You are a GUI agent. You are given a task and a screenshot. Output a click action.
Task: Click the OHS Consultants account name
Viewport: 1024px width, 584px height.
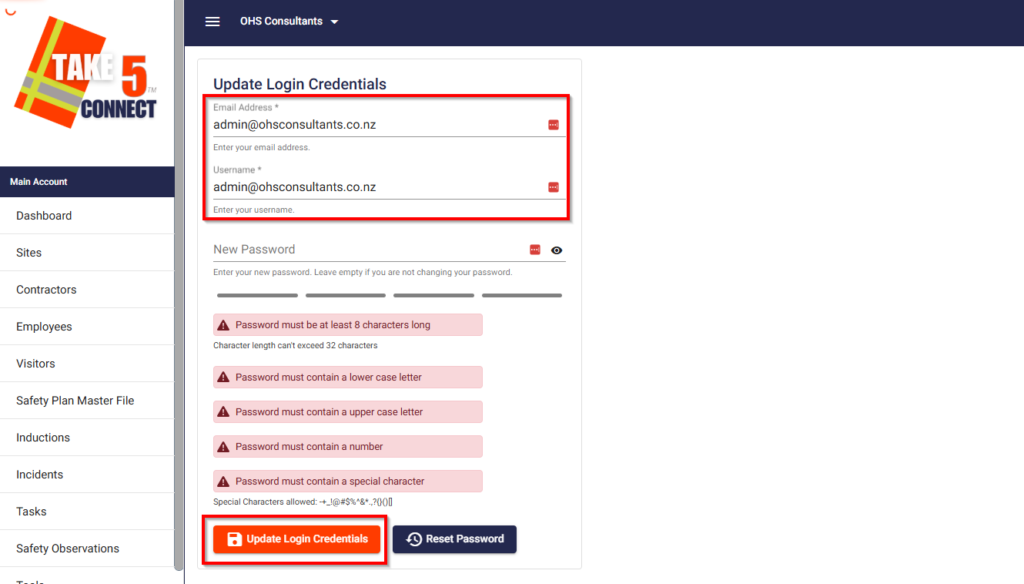(281, 22)
